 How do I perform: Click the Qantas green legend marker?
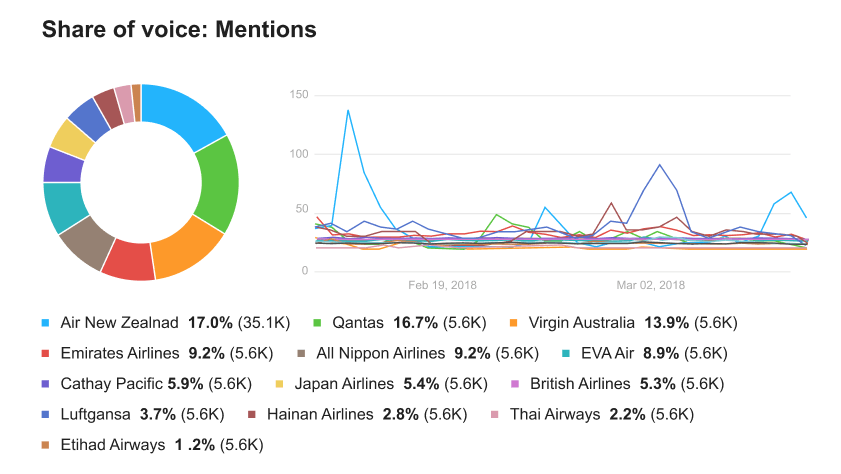coord(317,323)
